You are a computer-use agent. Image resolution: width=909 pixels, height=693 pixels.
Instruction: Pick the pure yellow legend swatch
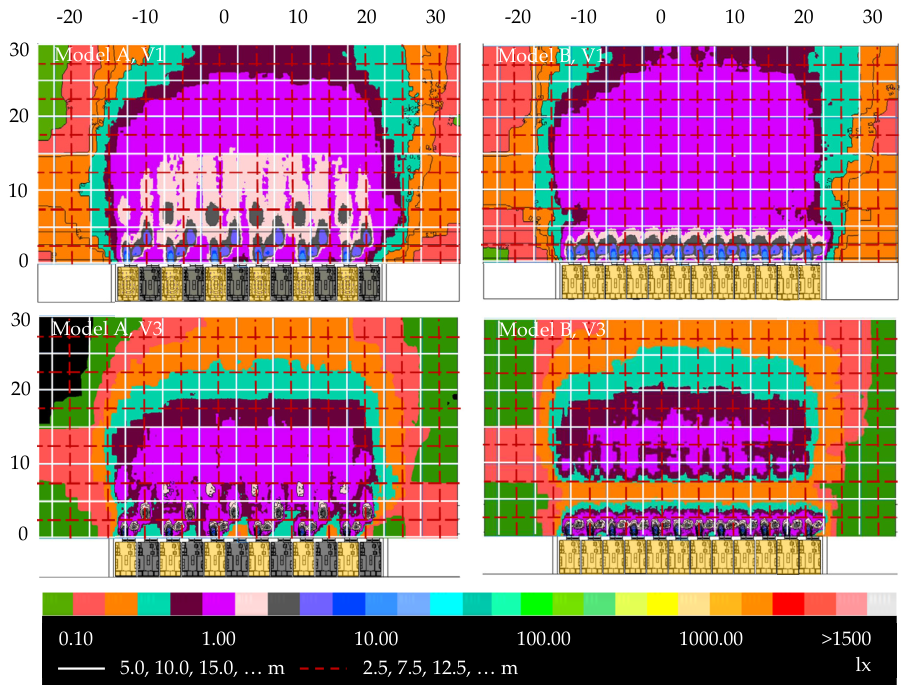tap(663, 604)
